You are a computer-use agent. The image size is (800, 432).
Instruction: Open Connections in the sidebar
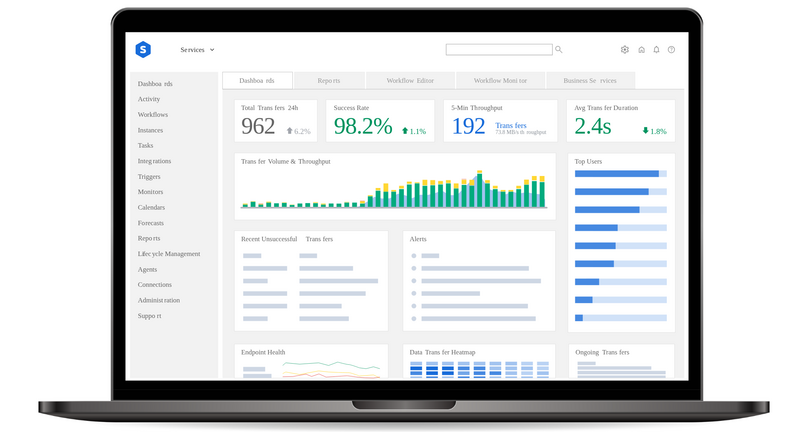coord(155,285)
